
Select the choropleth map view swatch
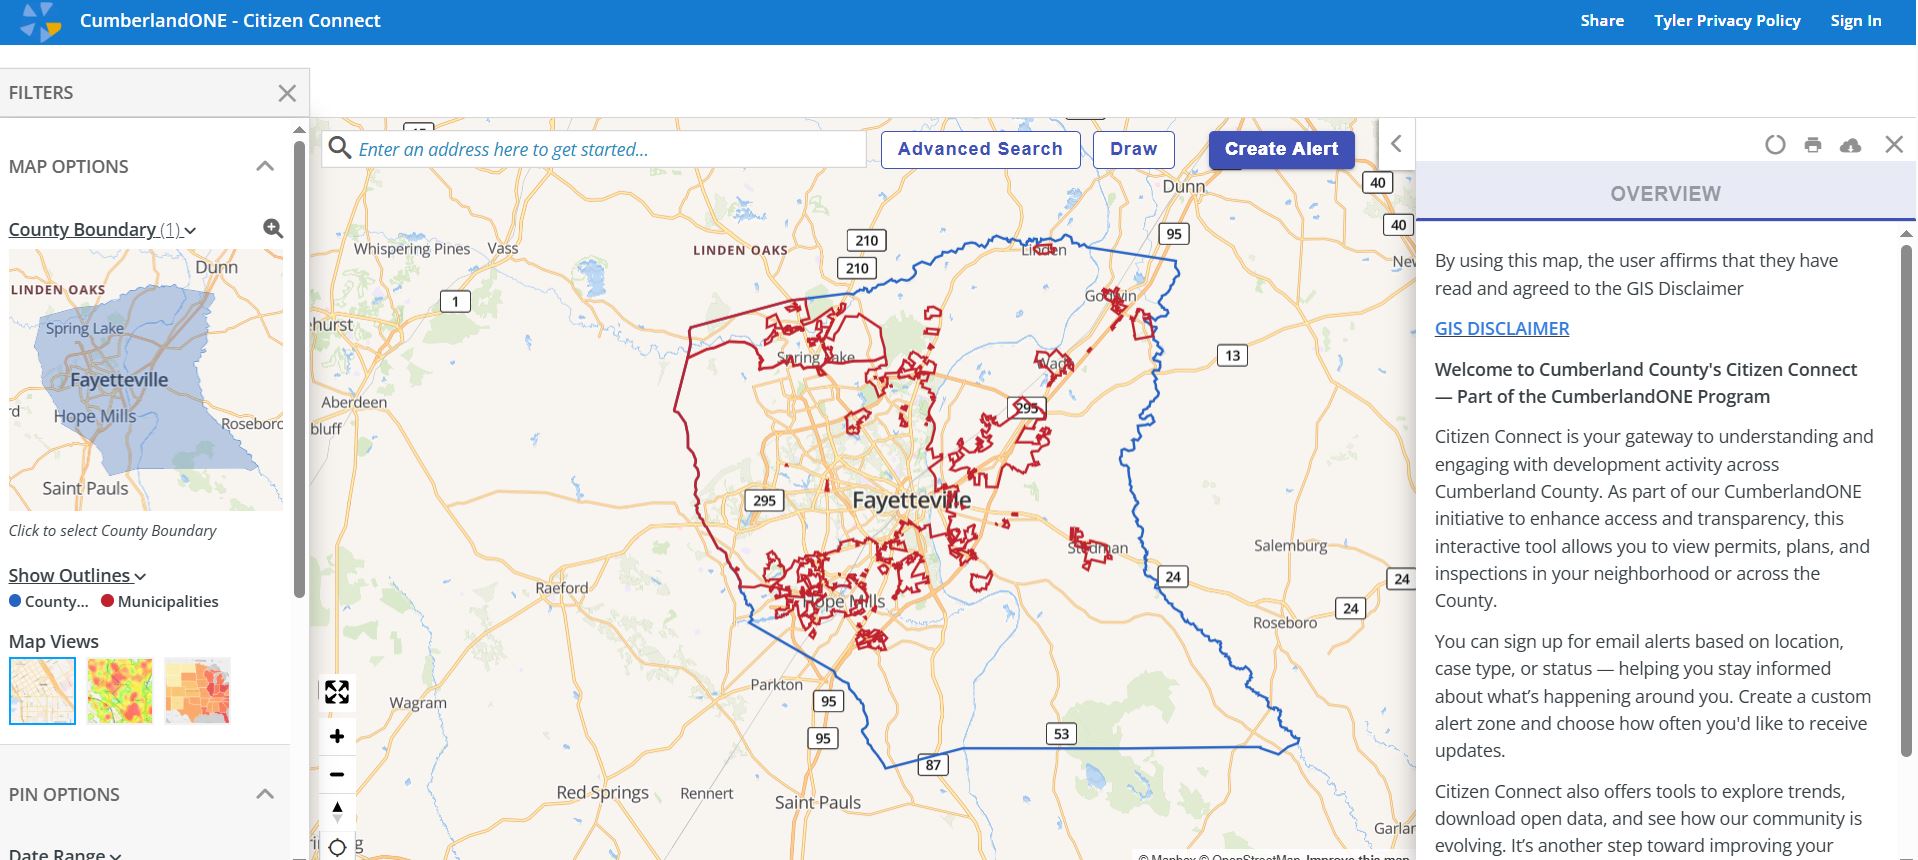pos(198,690)
